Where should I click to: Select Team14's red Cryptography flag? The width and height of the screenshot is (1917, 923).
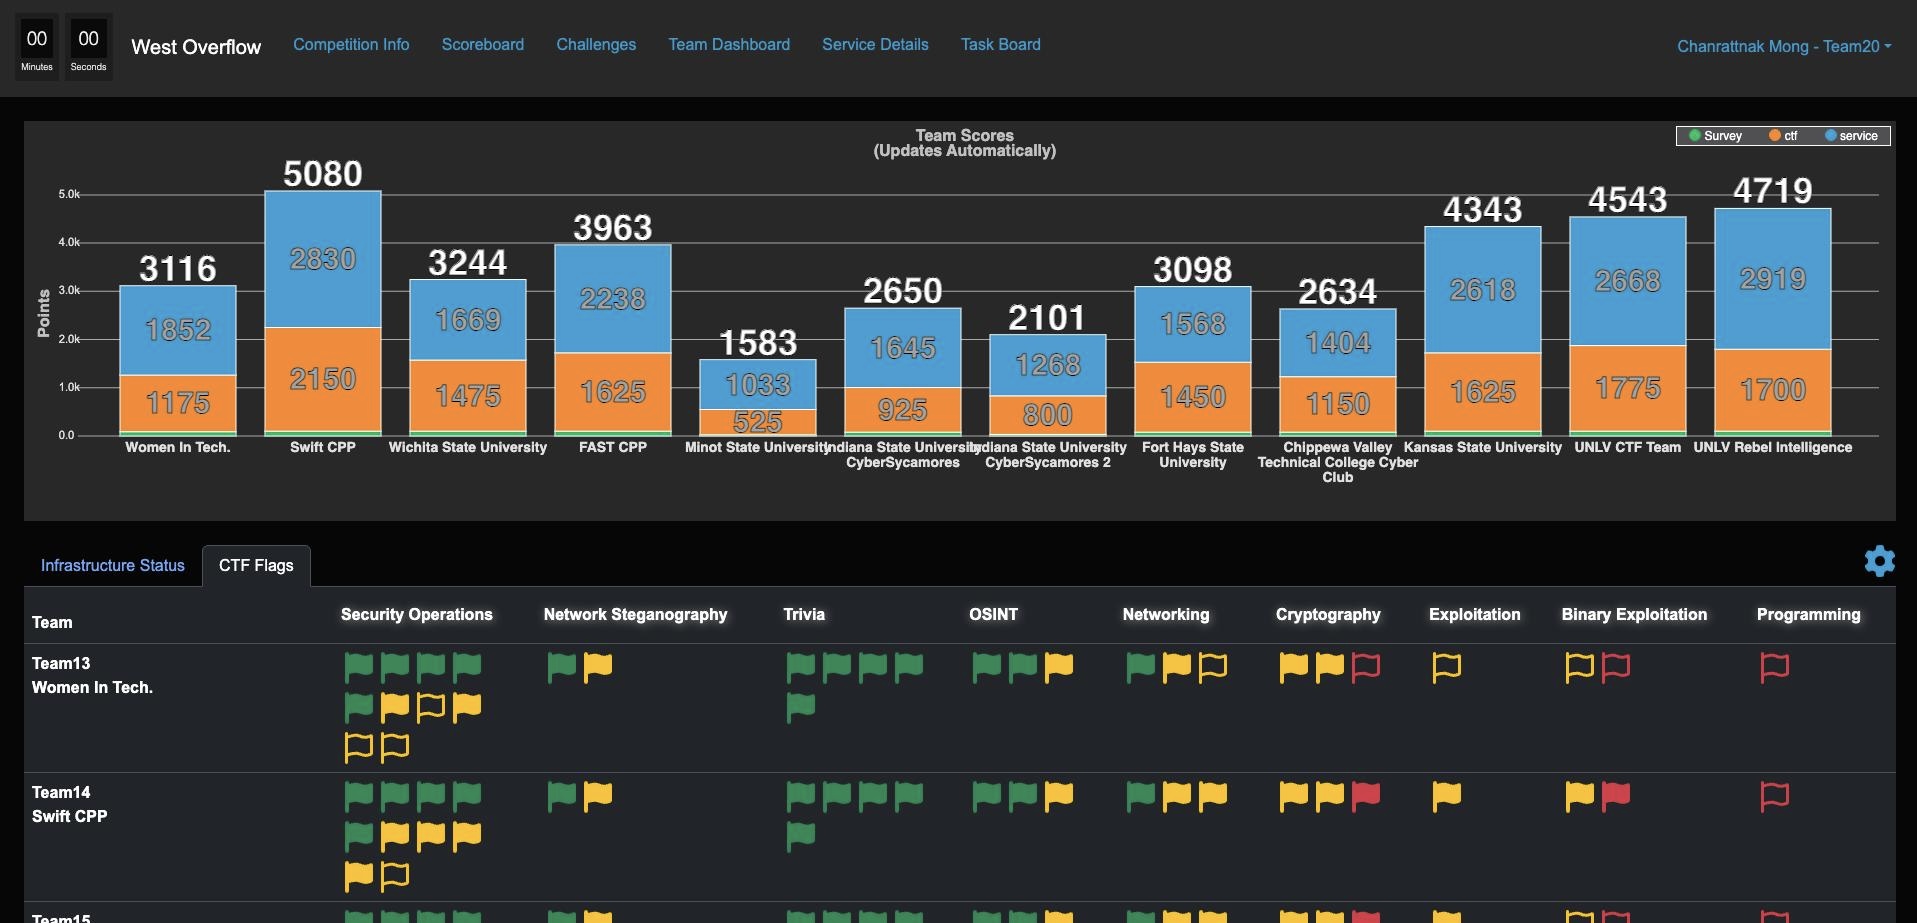(x=1365, y=796)
